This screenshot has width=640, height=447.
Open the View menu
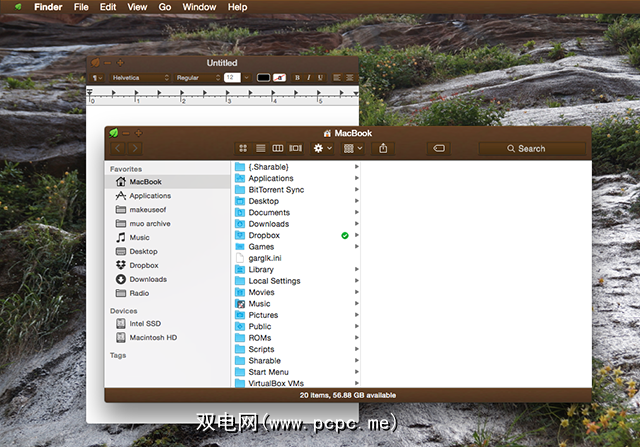click(137, 7)
